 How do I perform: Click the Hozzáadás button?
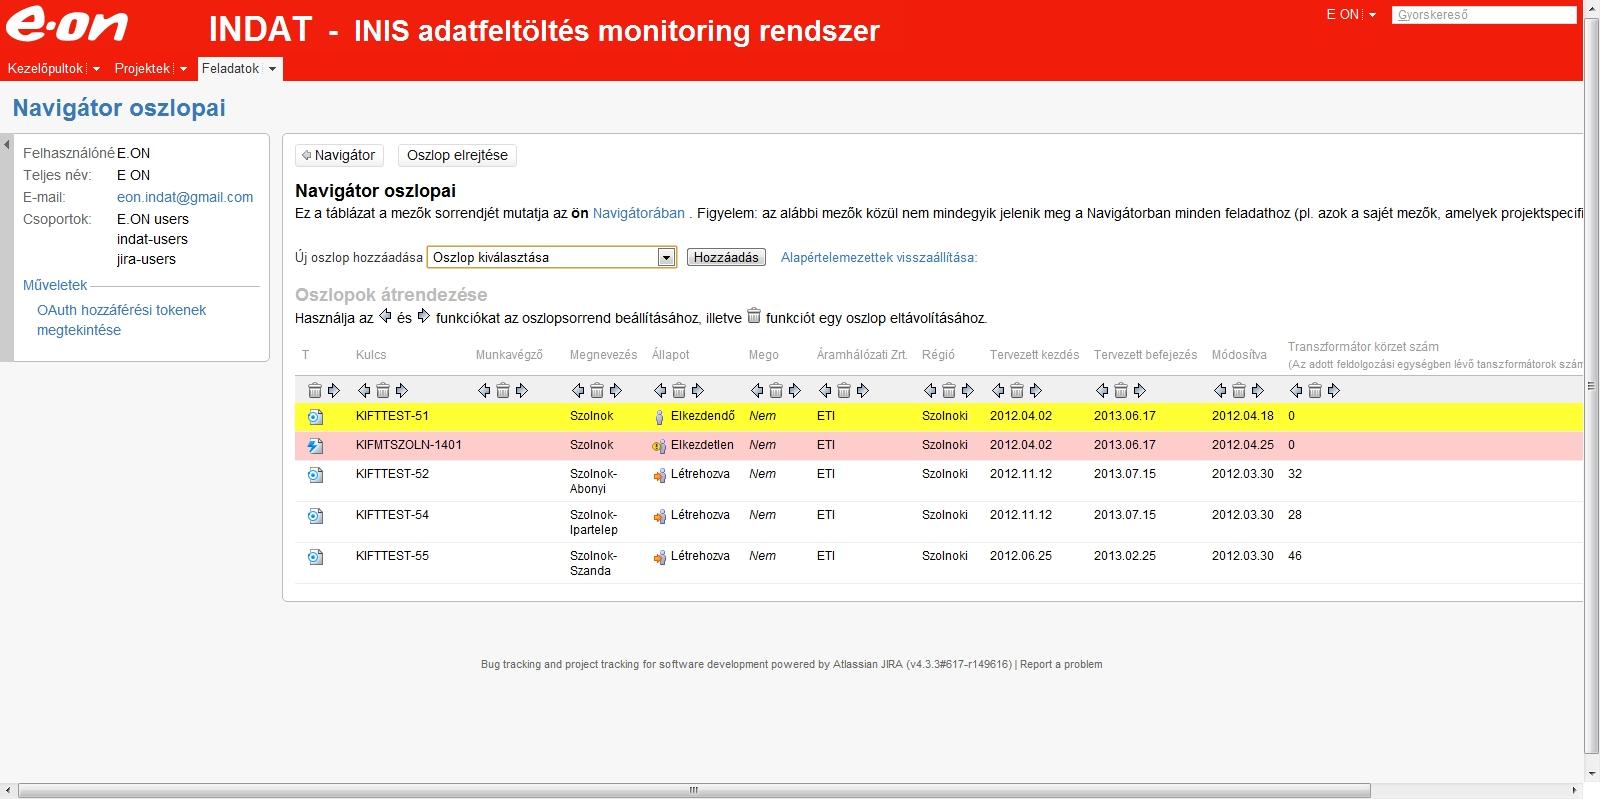pyautogui.click(x=726, y=257)
